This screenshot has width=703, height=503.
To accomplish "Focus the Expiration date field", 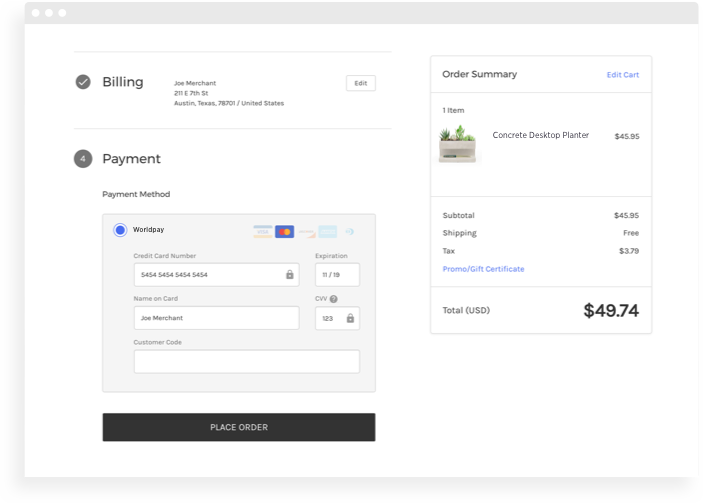I will (x=337, y=274).
